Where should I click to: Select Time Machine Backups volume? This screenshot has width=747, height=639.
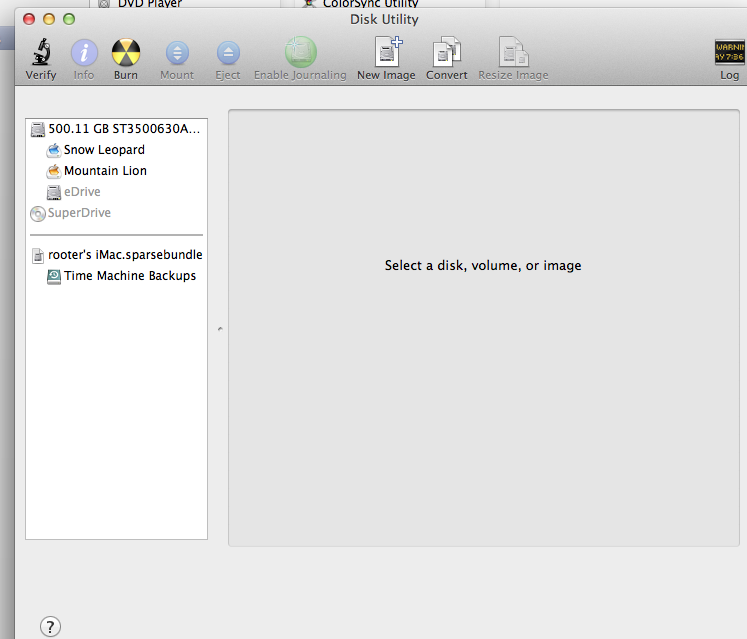[x=116, y=276]
